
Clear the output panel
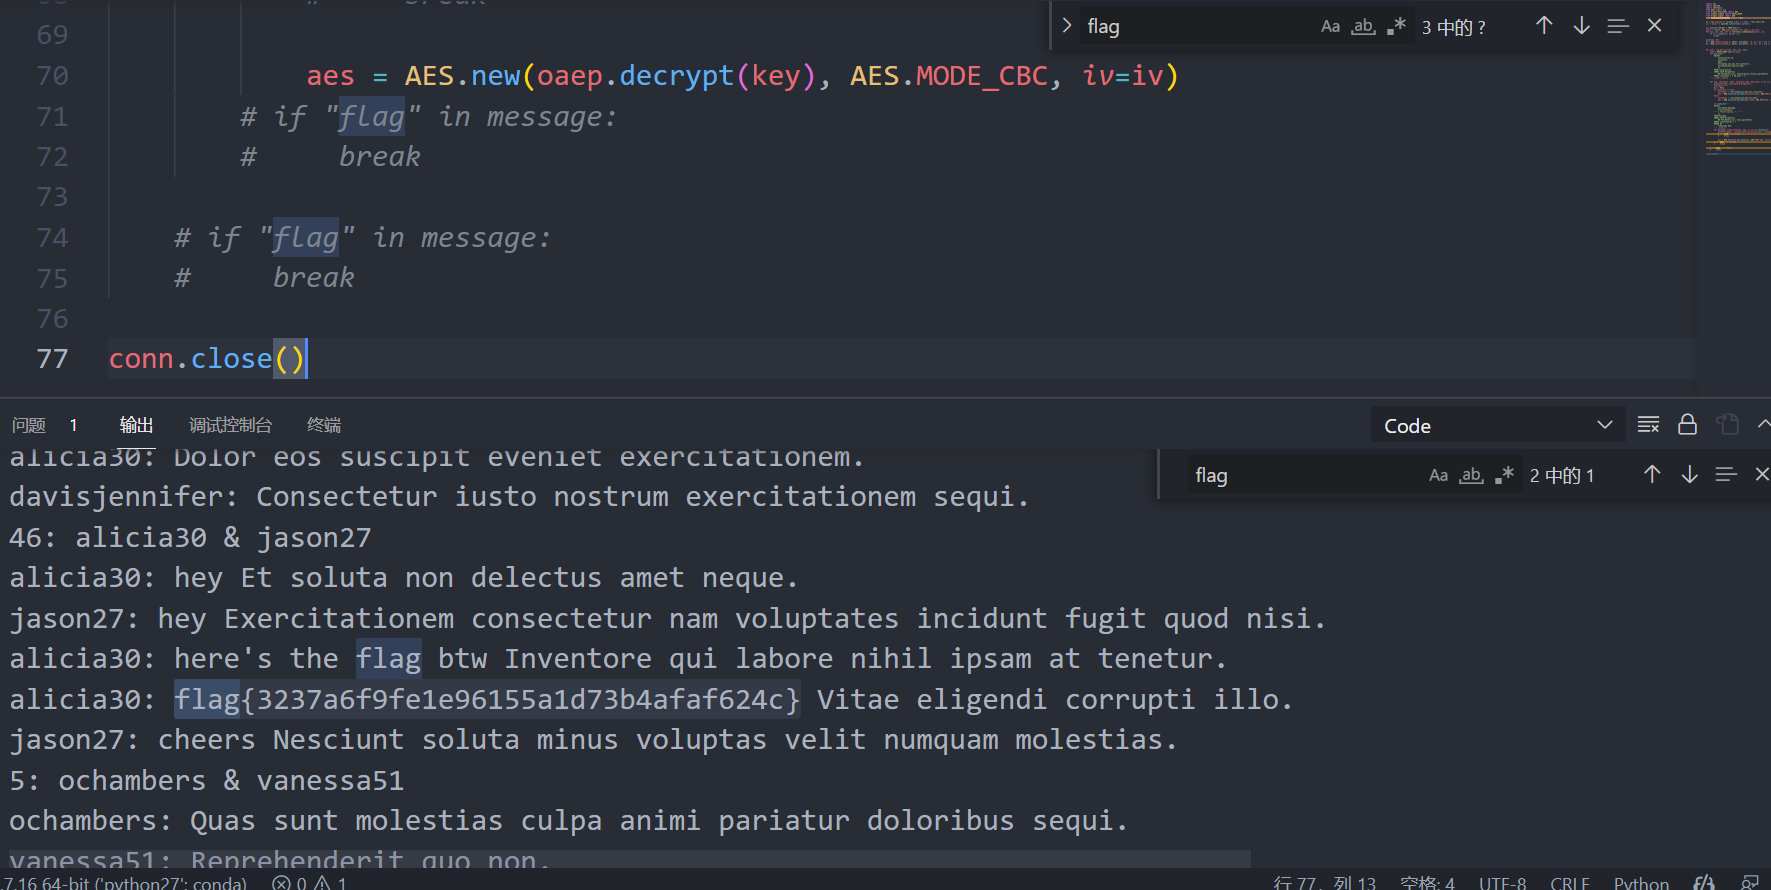pos(1649,425)
